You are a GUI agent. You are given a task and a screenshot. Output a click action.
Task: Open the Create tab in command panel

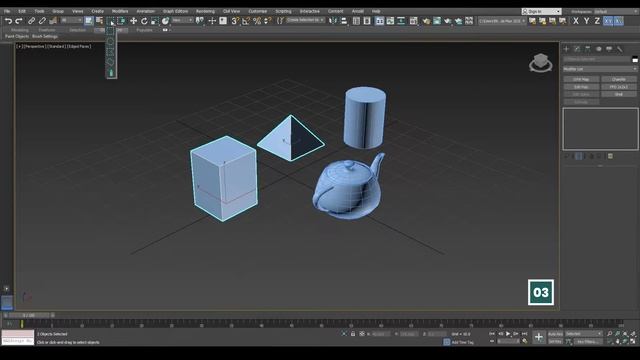pyautogui.click(x=567, y=49)
